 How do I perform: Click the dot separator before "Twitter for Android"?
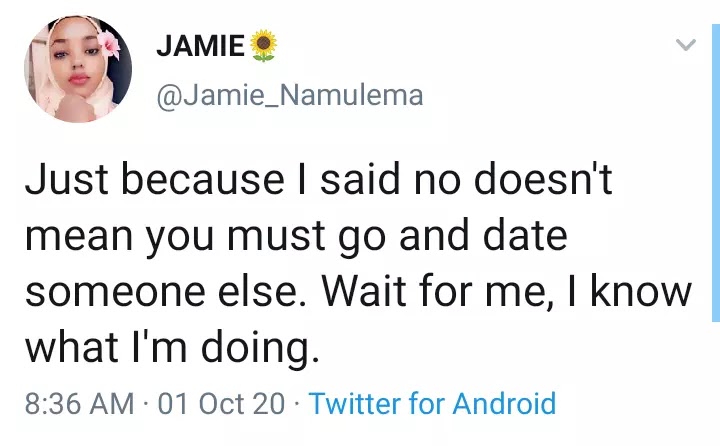(x=298, y=404)
